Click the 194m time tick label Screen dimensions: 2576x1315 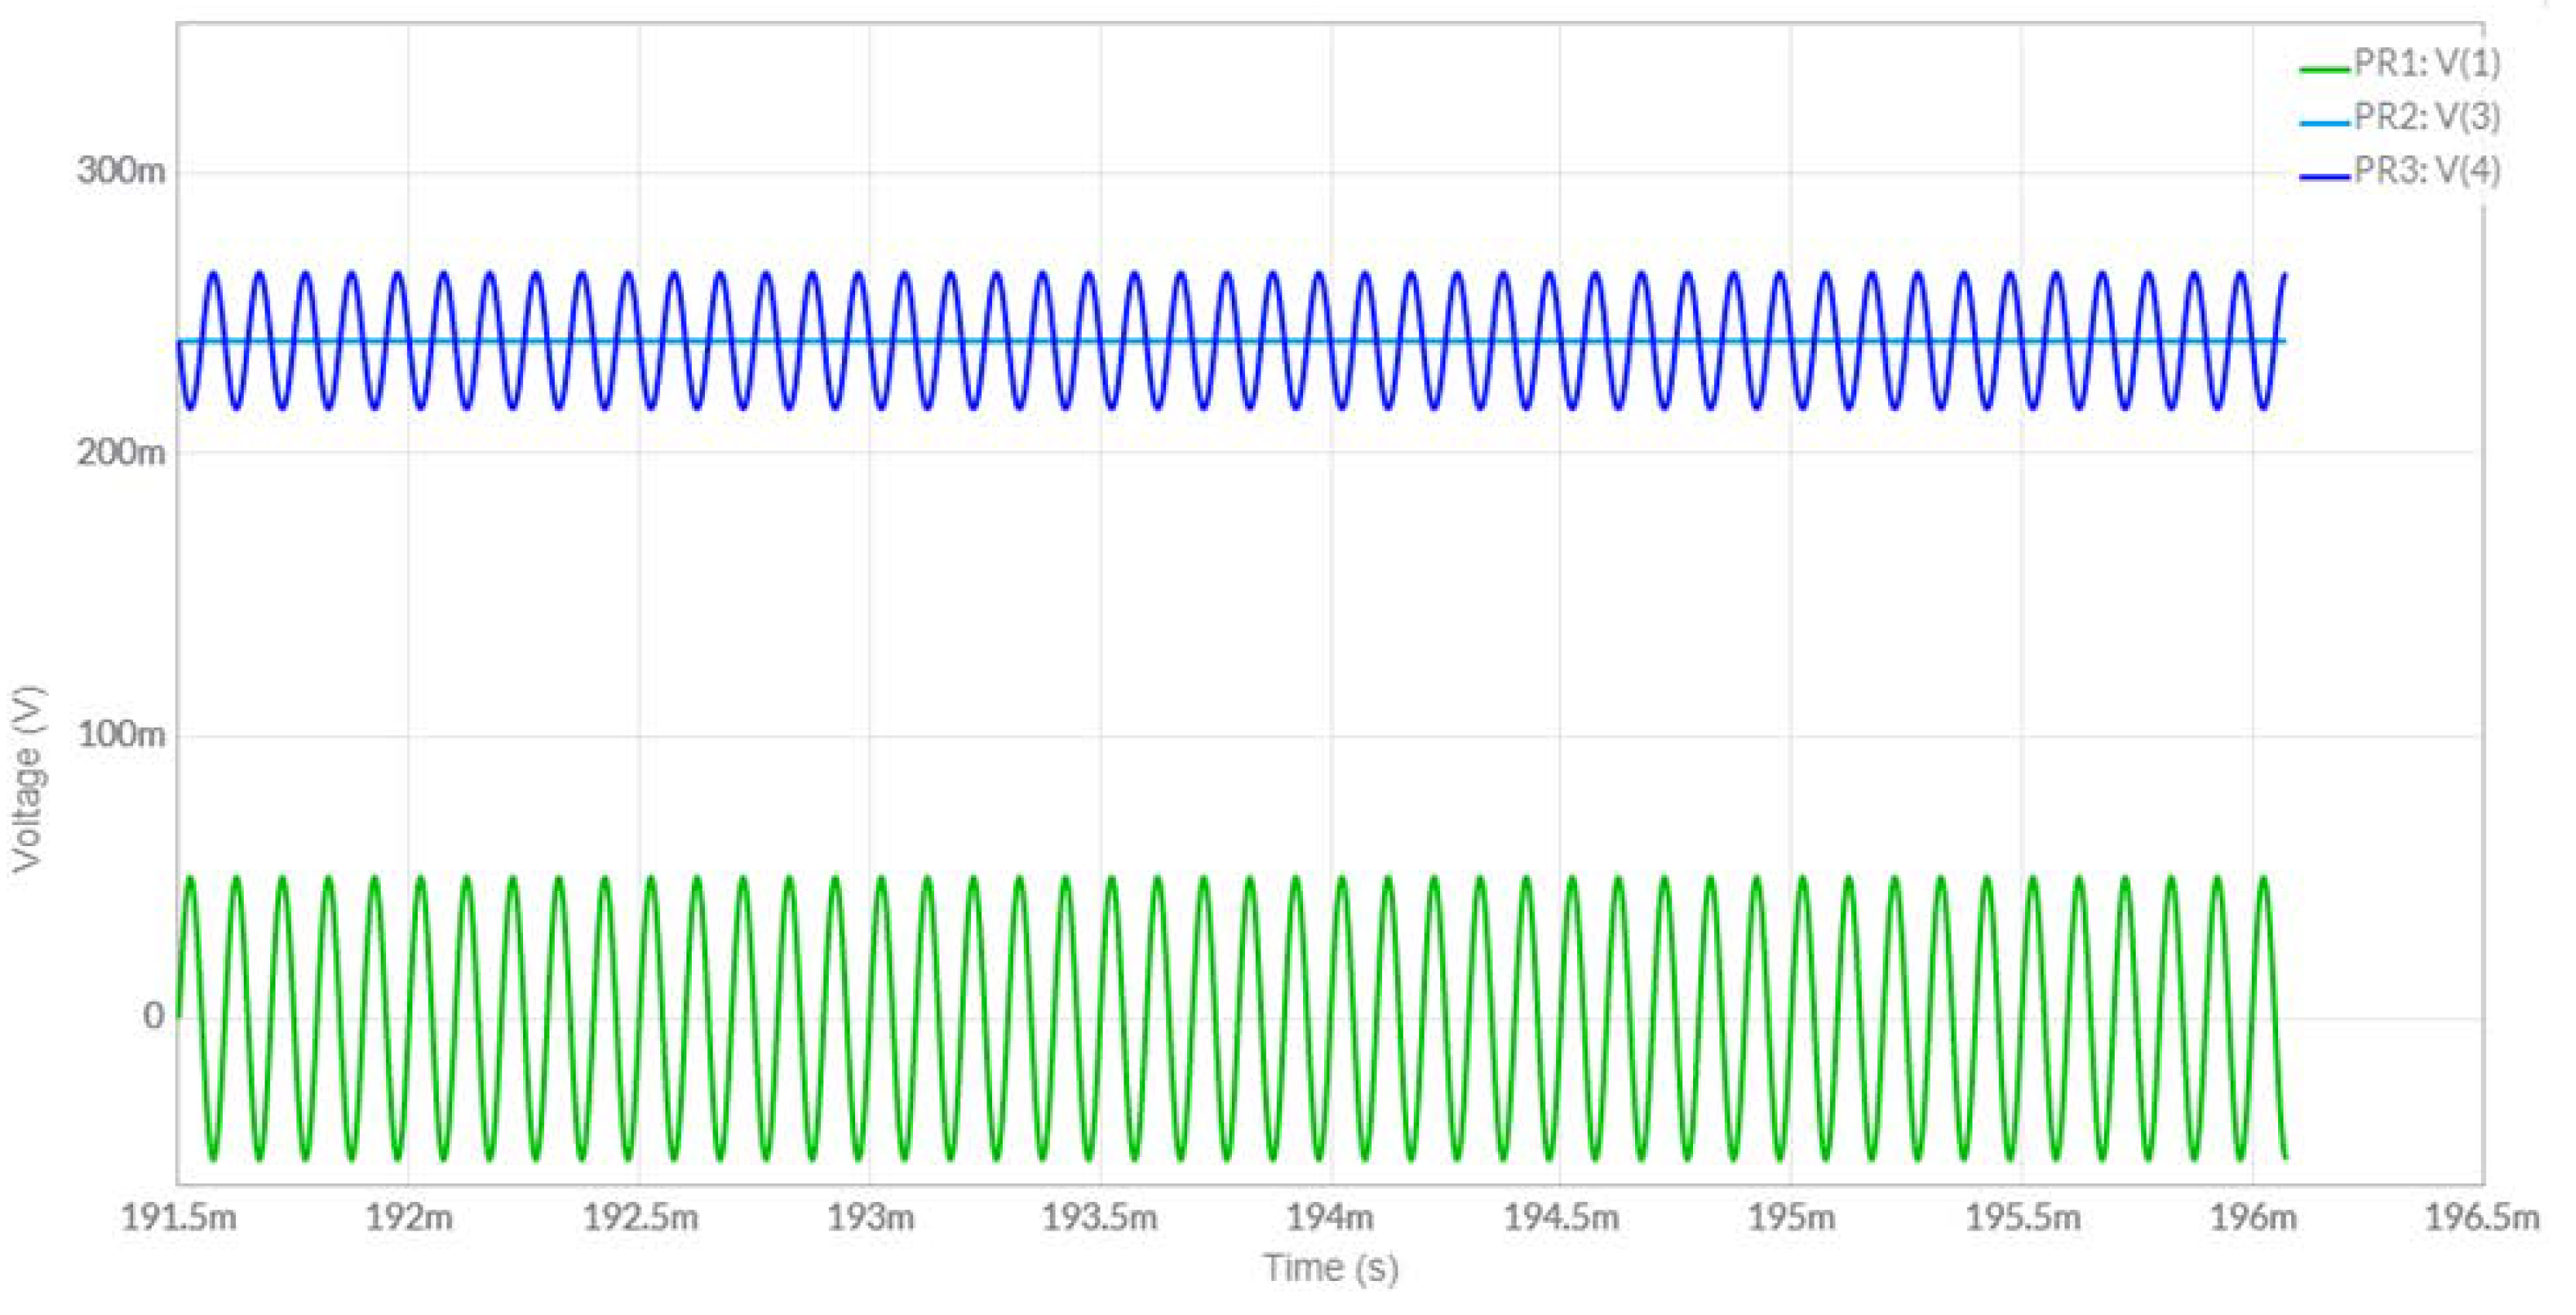point(1330,1218)
